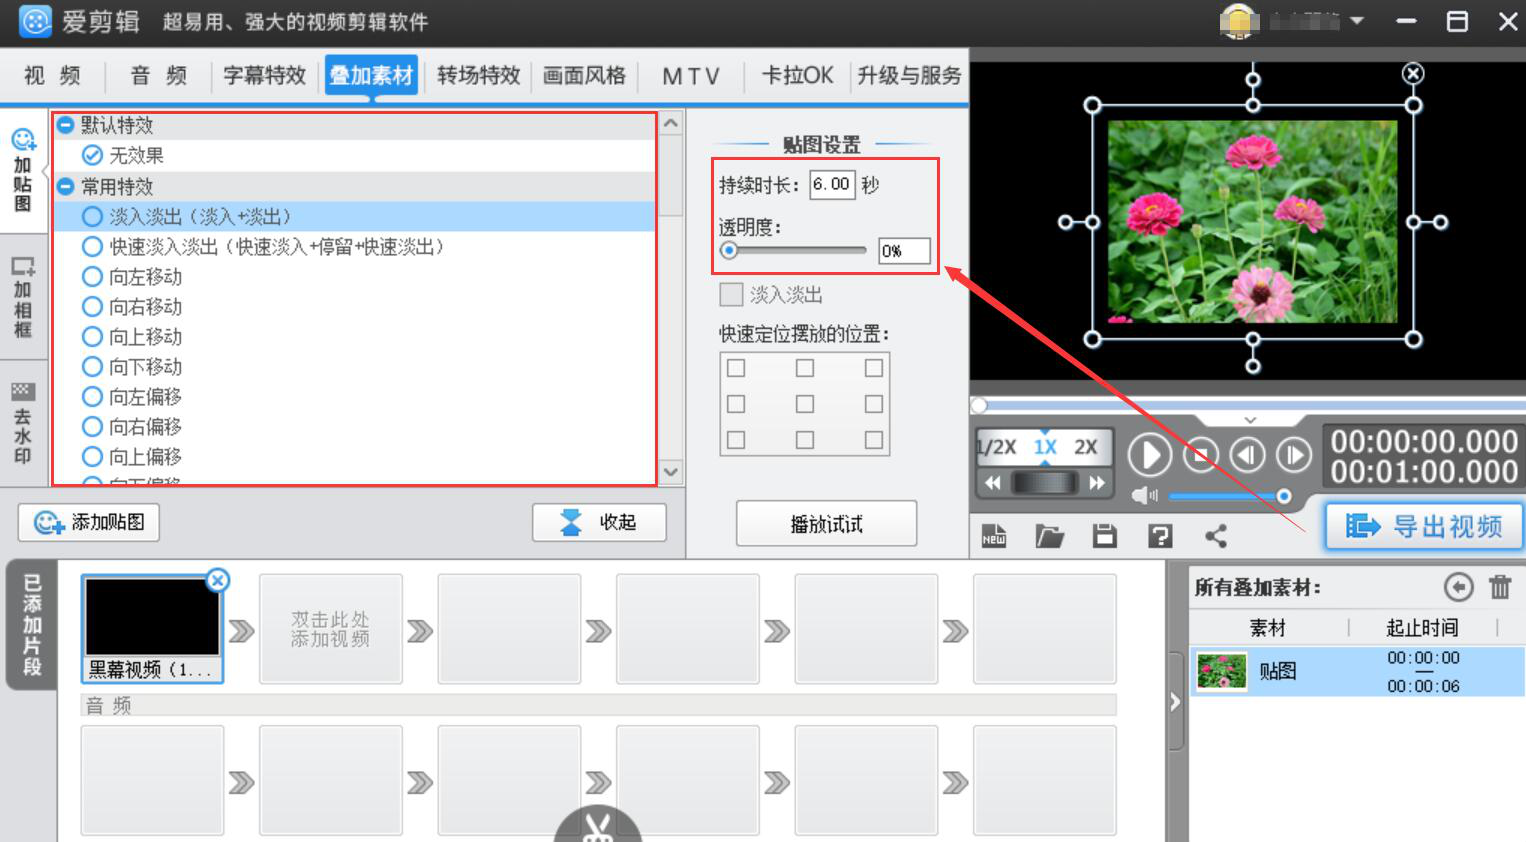The image size is (1526, 842).
Task: Click the 透明度 slider handle
Action: pyautogui.click(x=729, y=250)
